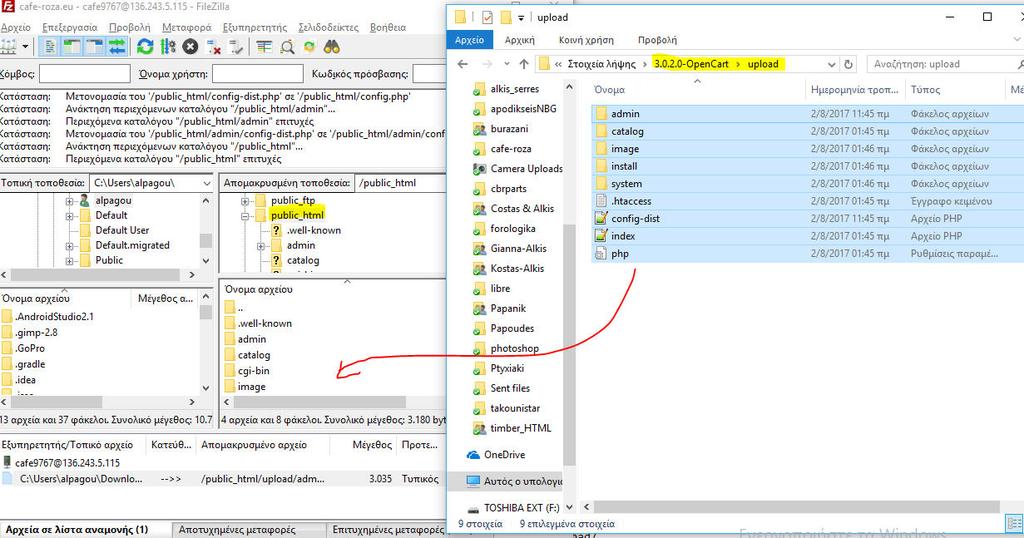
Task: Open FileZilla Σελιδοδείκτες menu
Action: tap(328, 27)
